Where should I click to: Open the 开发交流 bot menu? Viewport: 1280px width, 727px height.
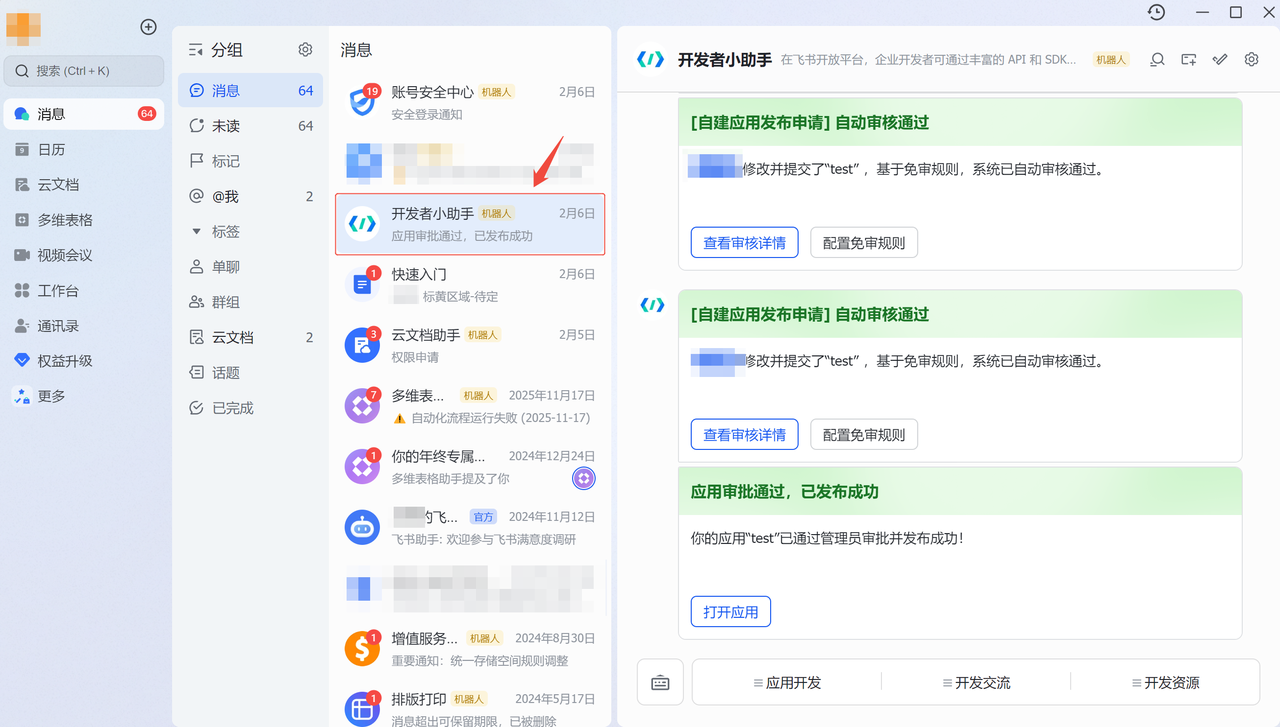976,683
